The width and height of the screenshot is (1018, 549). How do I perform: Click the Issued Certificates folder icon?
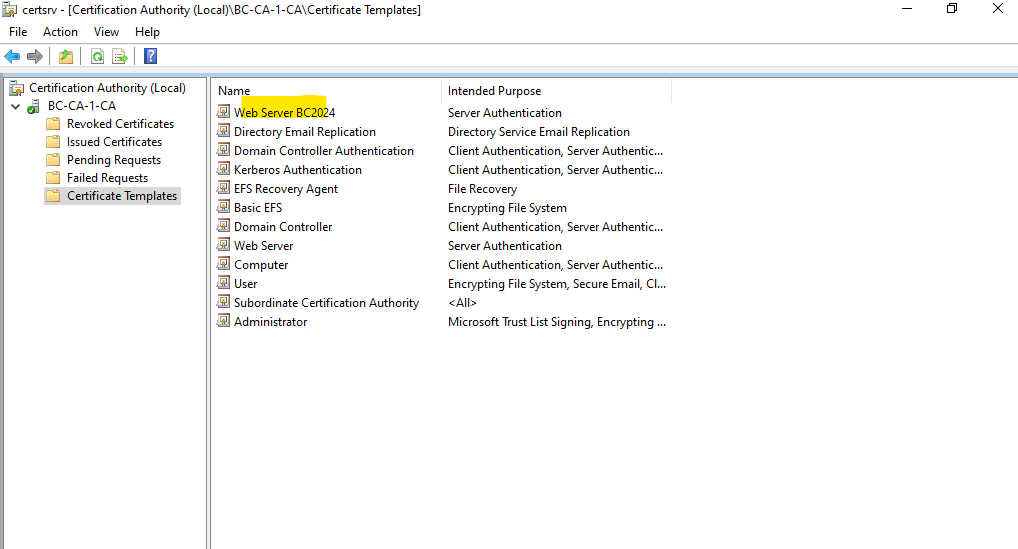tap(54, 142)
